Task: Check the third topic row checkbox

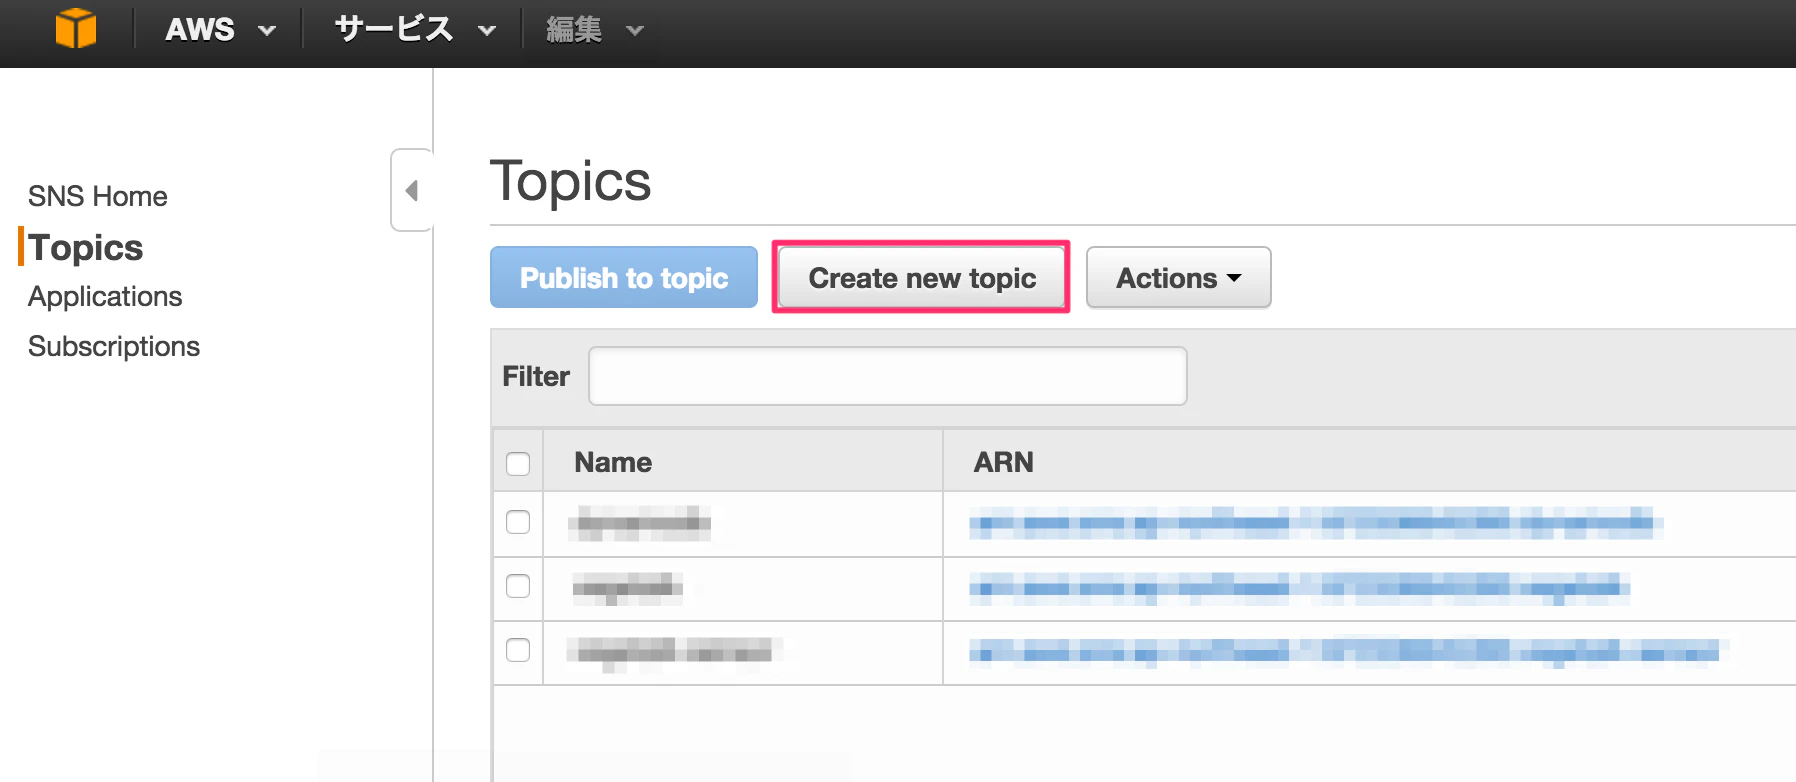Action: pyautogui.click(x=518, y=650)
